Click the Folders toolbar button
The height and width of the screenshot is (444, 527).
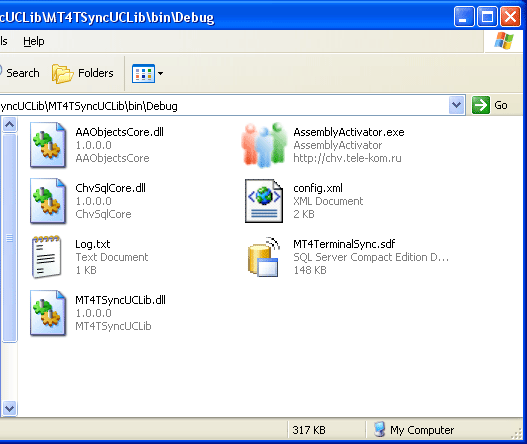[83, 73]
